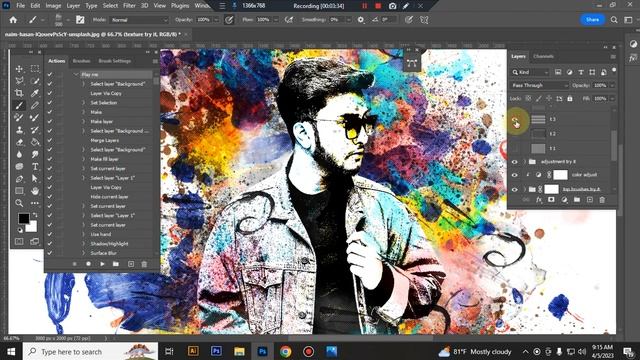Click the Play selection button in Actions
Screen dimensions: 640x360
[x=102, y=264]
